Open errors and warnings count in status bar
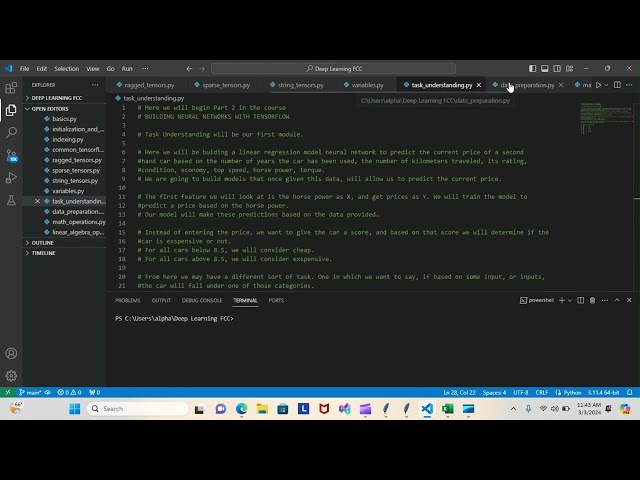640x480 pixels. point(69,393)
